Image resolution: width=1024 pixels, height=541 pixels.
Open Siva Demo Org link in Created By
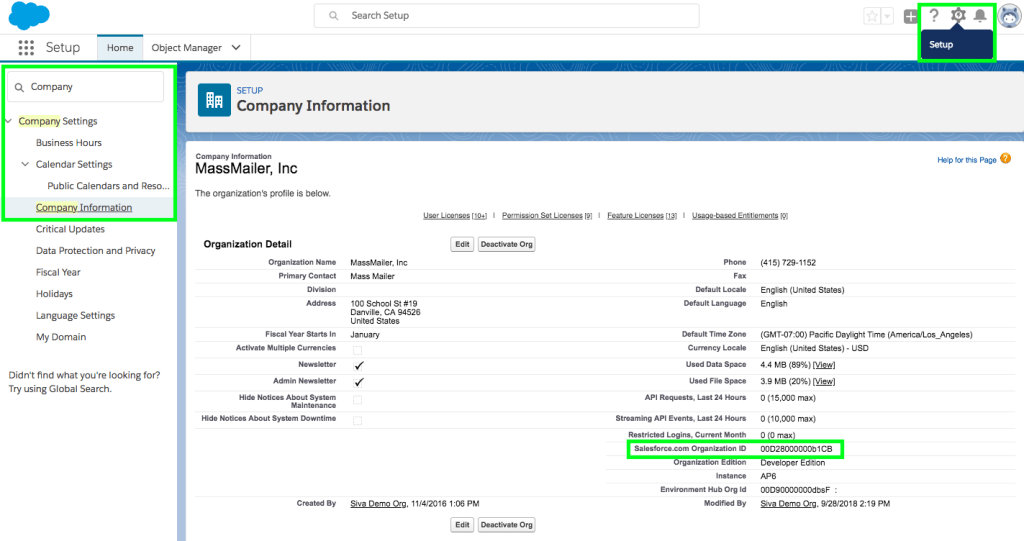tap(379, 504)
